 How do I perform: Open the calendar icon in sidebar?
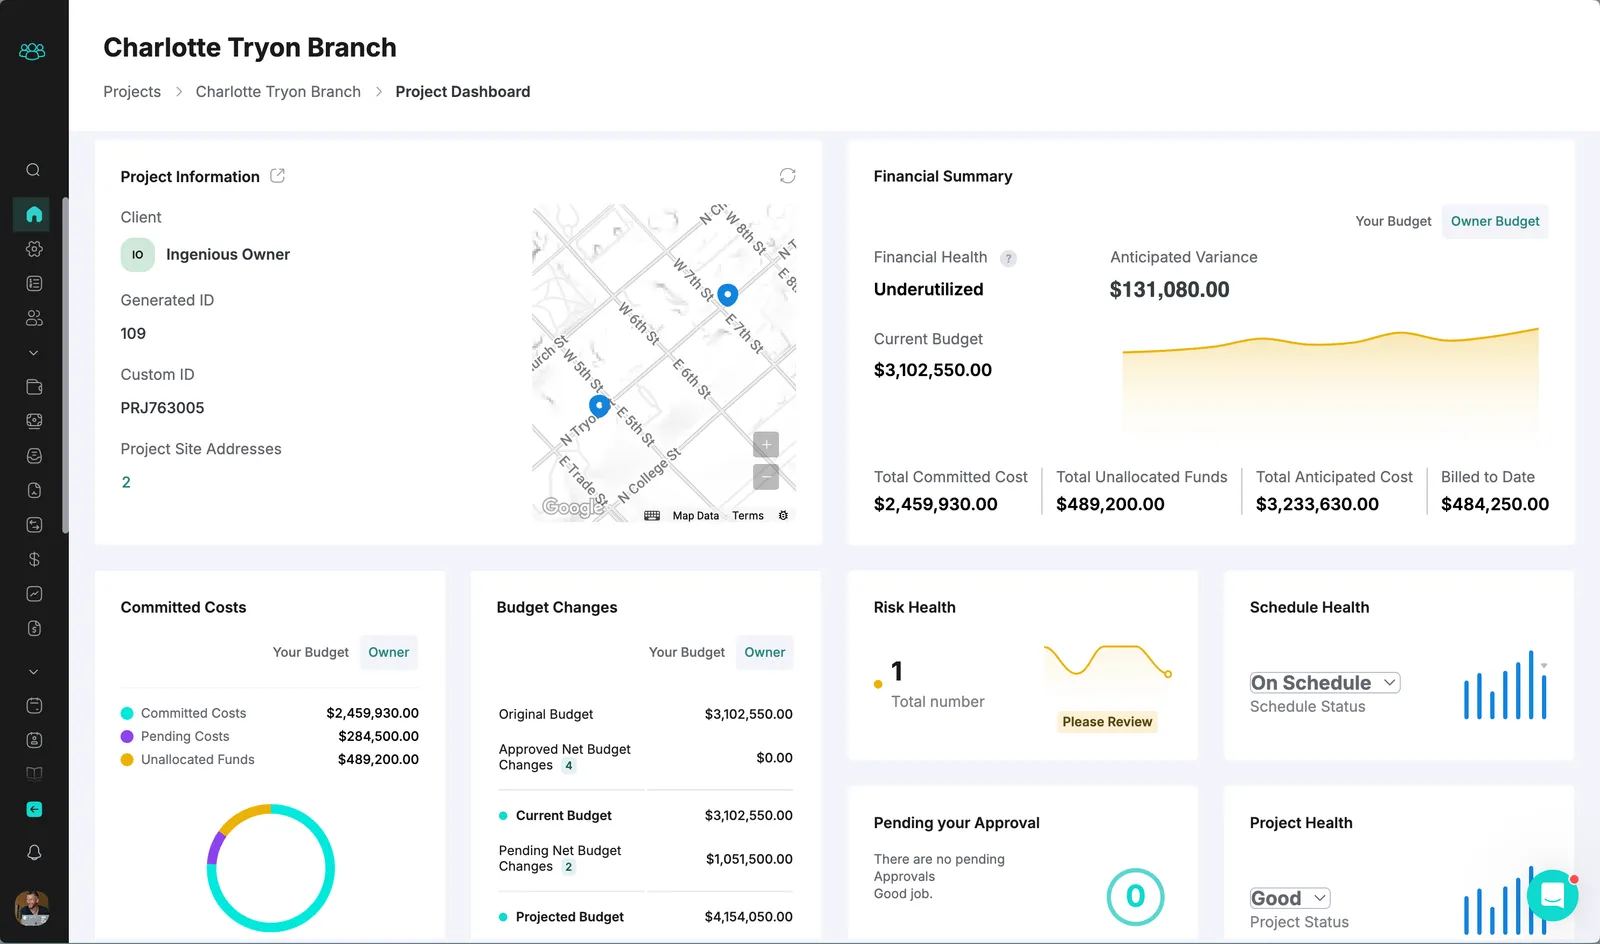click(34, 706)
